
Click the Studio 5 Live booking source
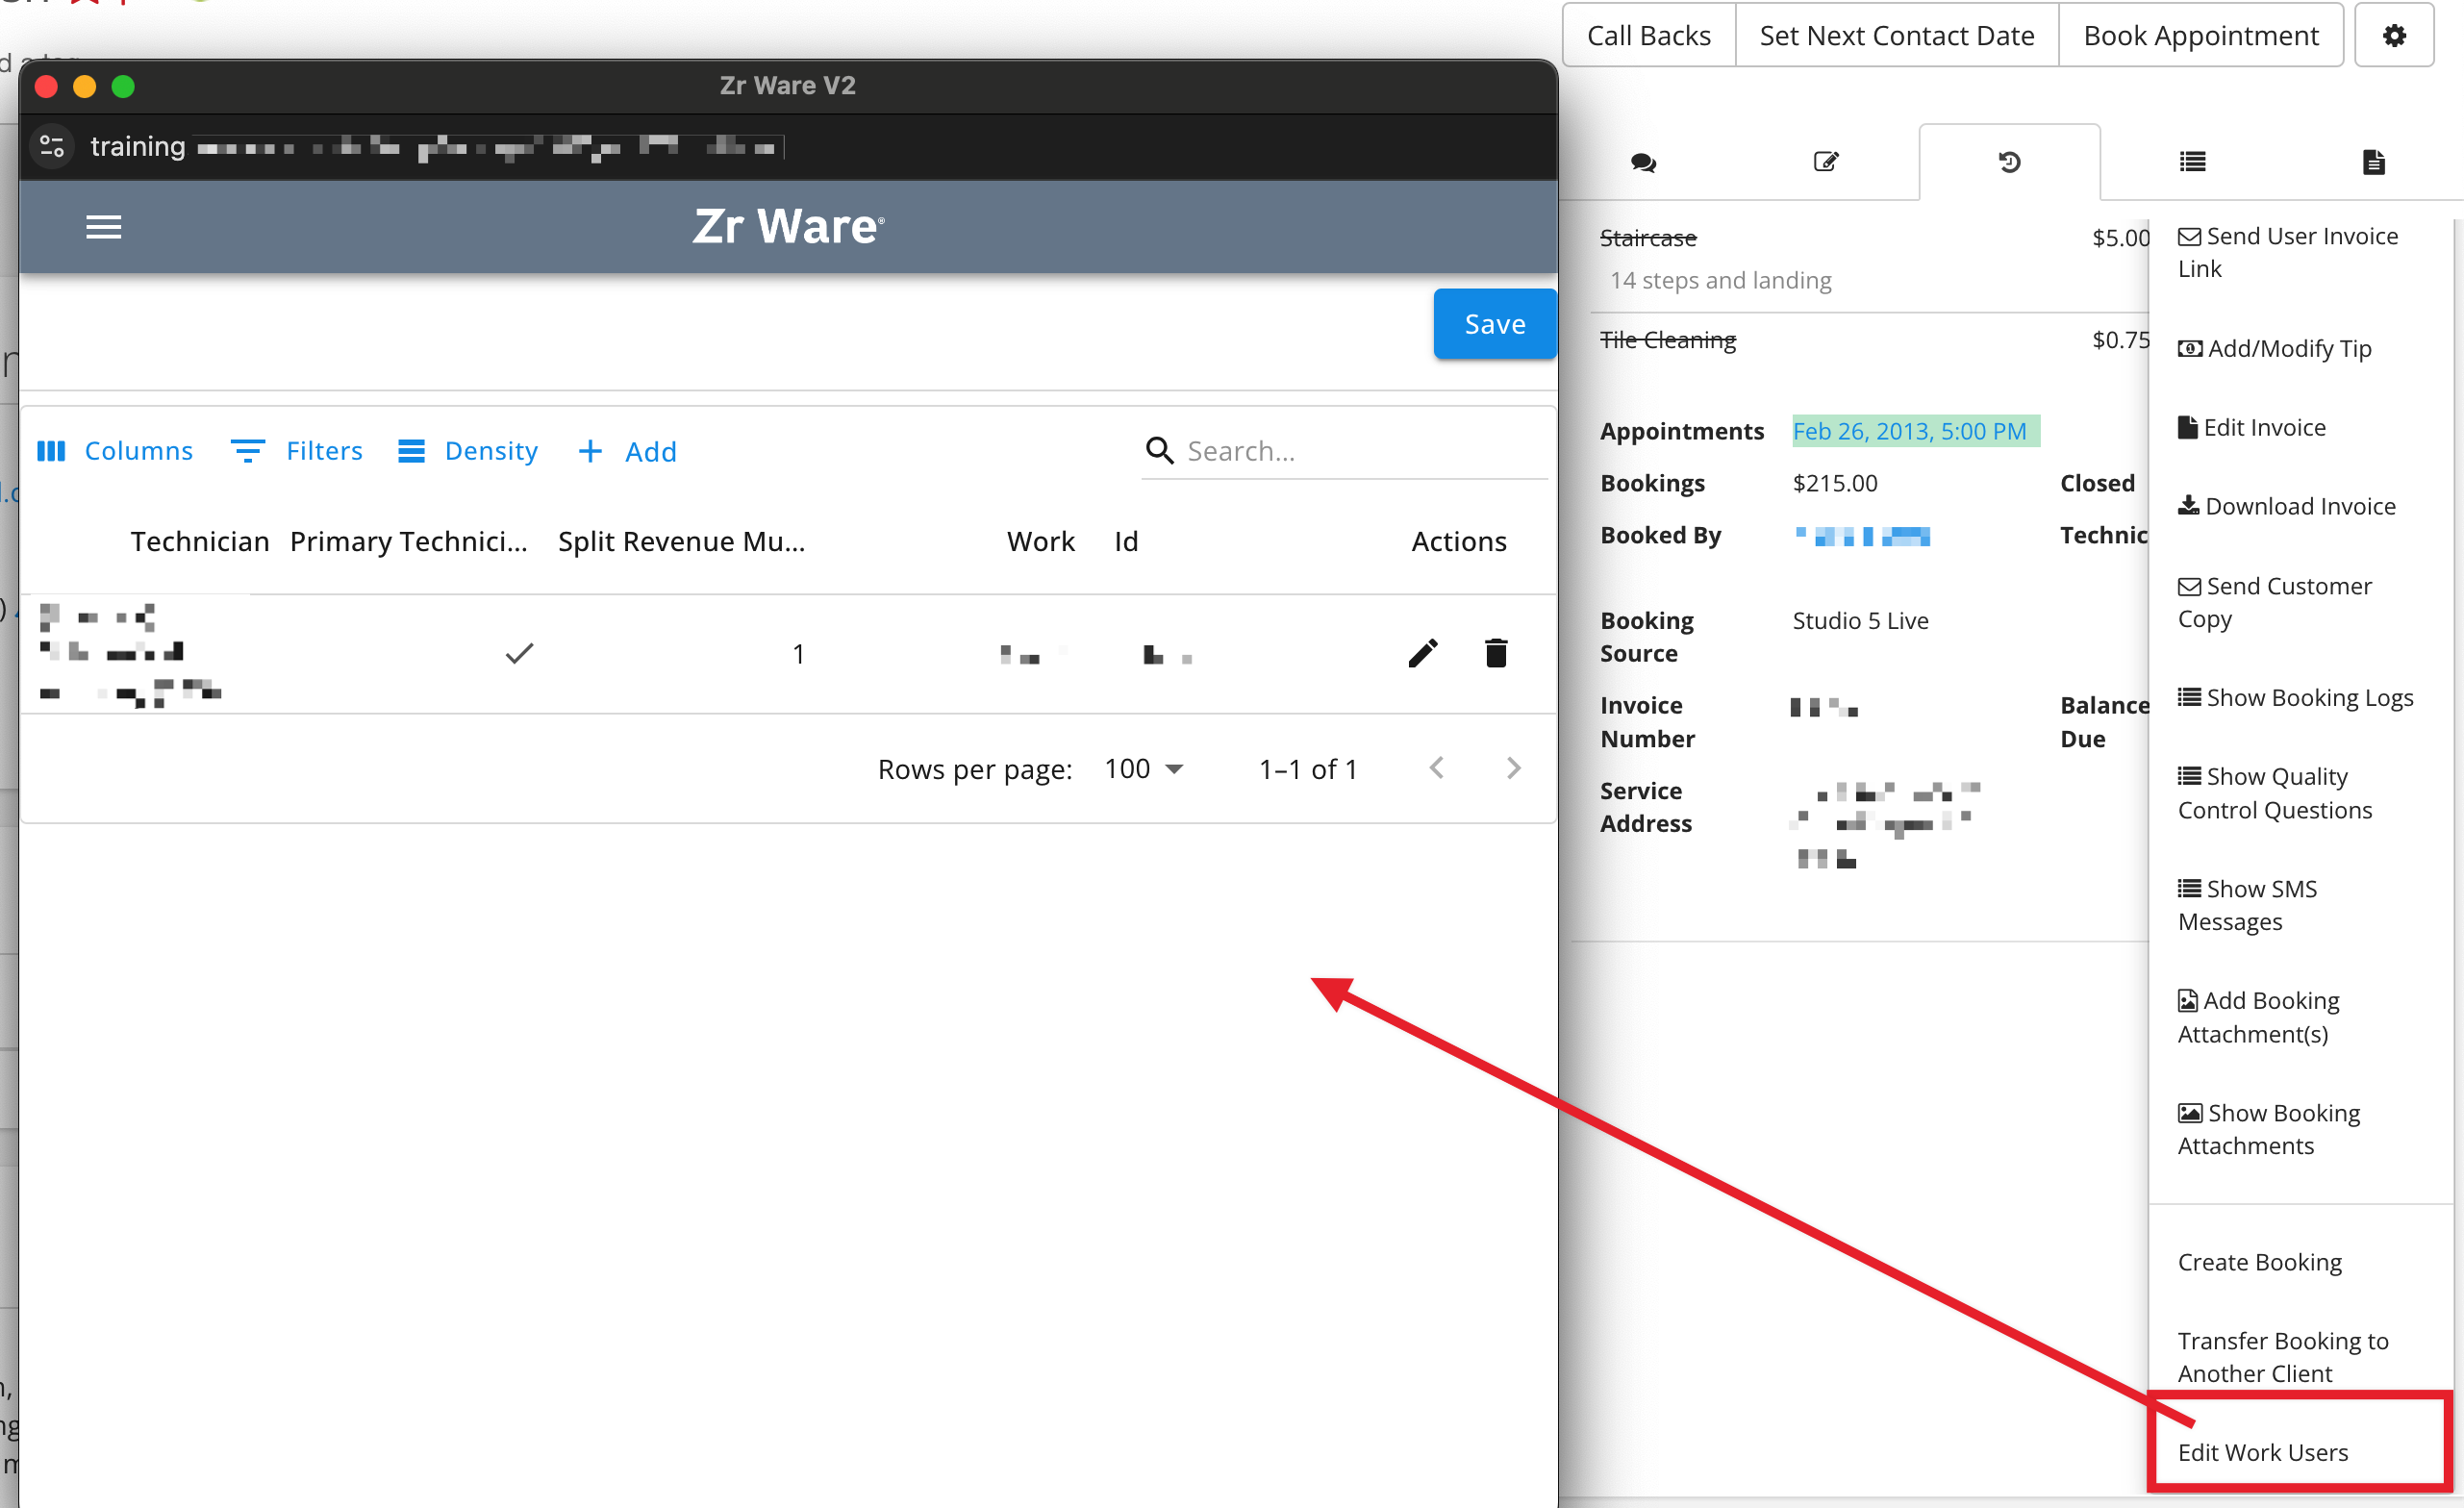click(1860, 620)
